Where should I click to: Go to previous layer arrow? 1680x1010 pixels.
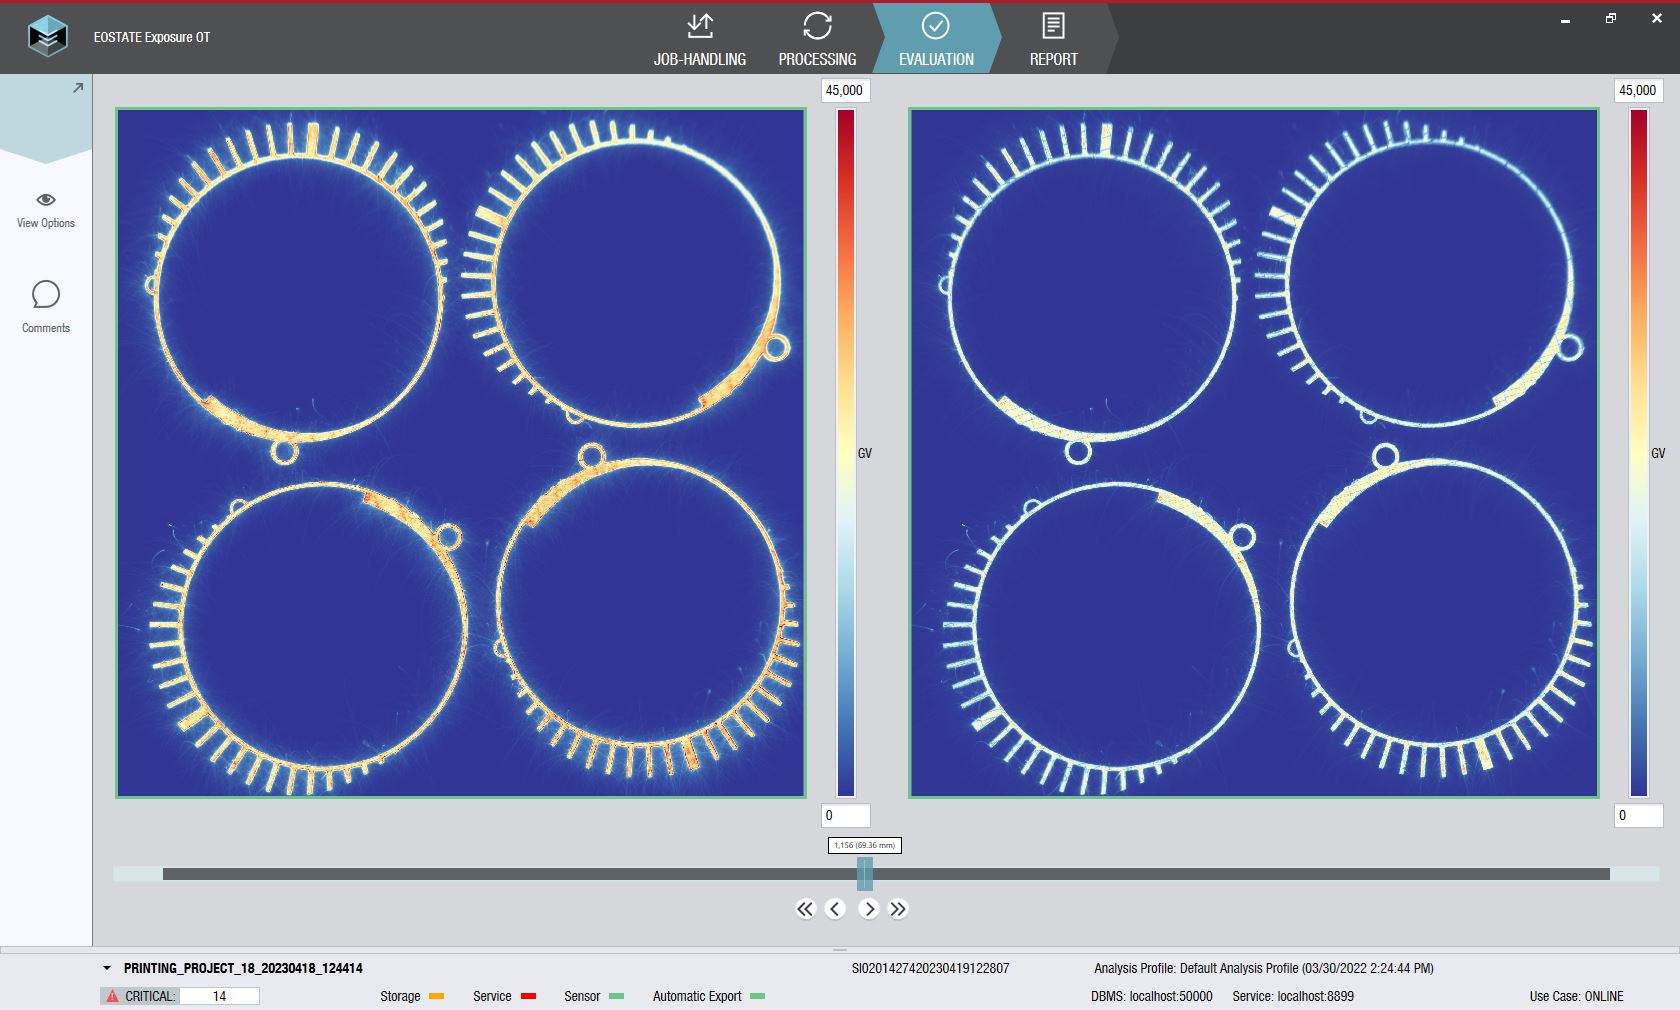836,909
